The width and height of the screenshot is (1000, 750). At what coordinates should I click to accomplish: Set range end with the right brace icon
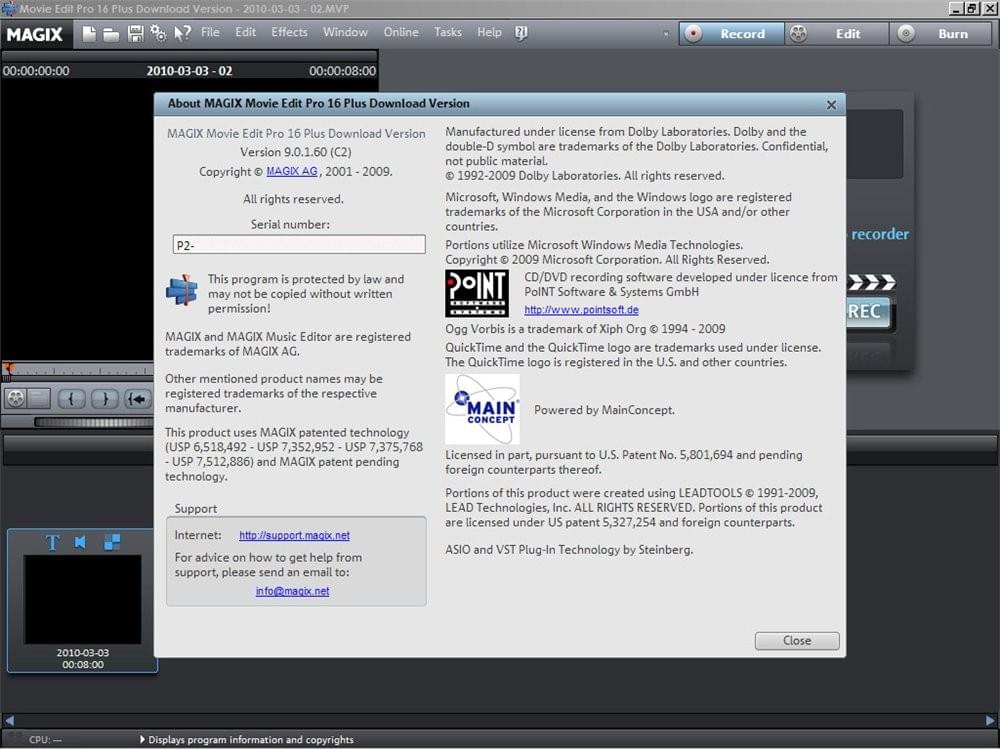(x=104, y=399)
